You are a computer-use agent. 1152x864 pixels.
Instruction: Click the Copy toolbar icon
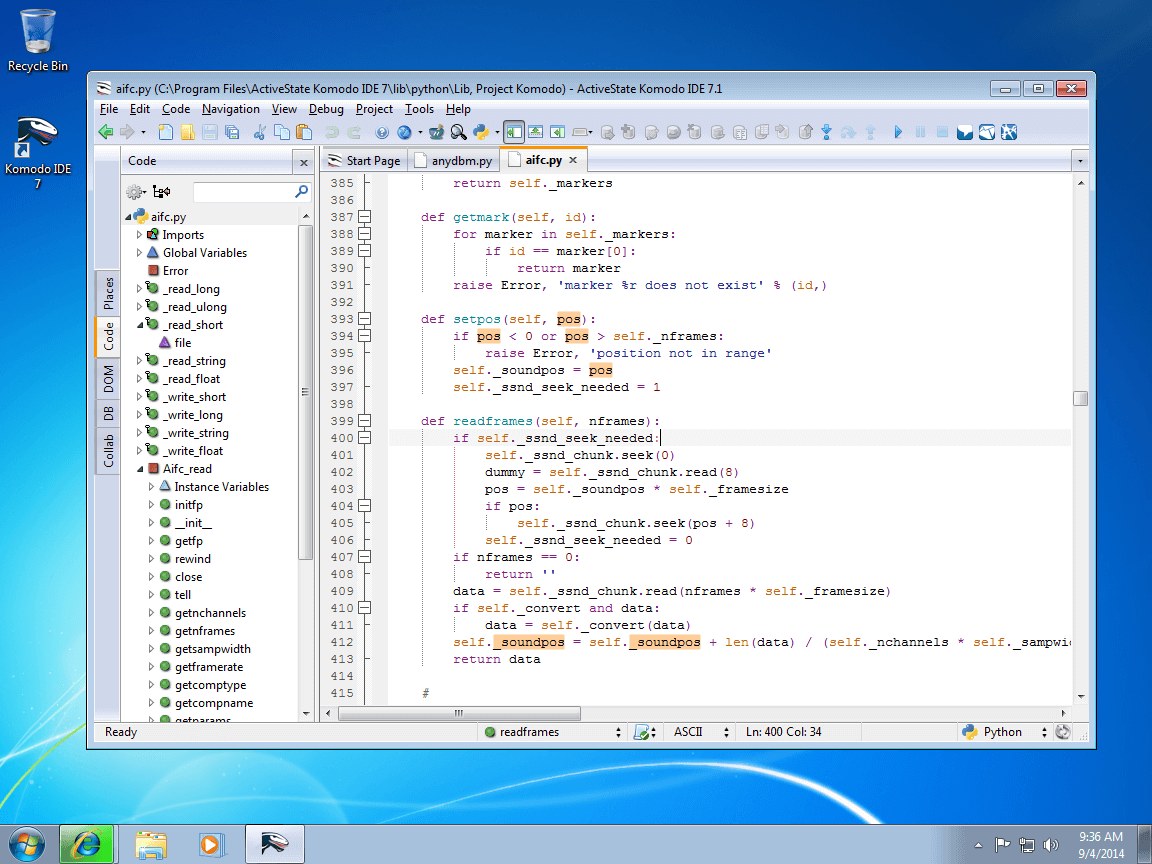coord(281,132)
